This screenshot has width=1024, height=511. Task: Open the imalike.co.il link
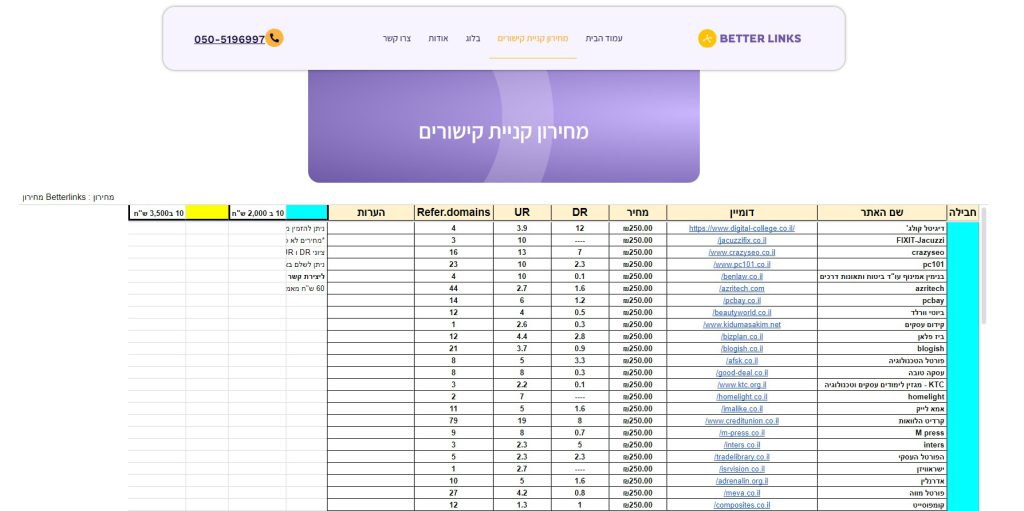[x=742, y=408]
